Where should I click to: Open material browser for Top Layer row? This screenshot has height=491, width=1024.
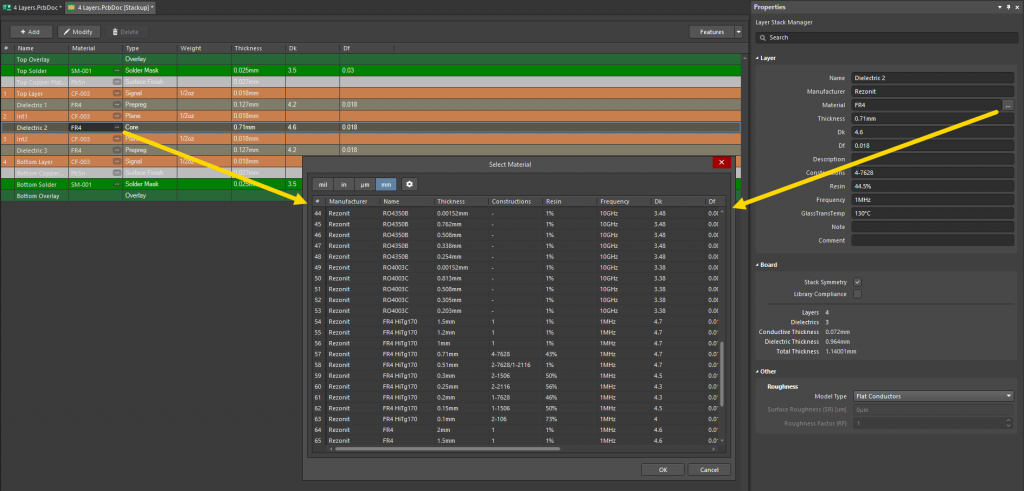click(x=118, y=93)
